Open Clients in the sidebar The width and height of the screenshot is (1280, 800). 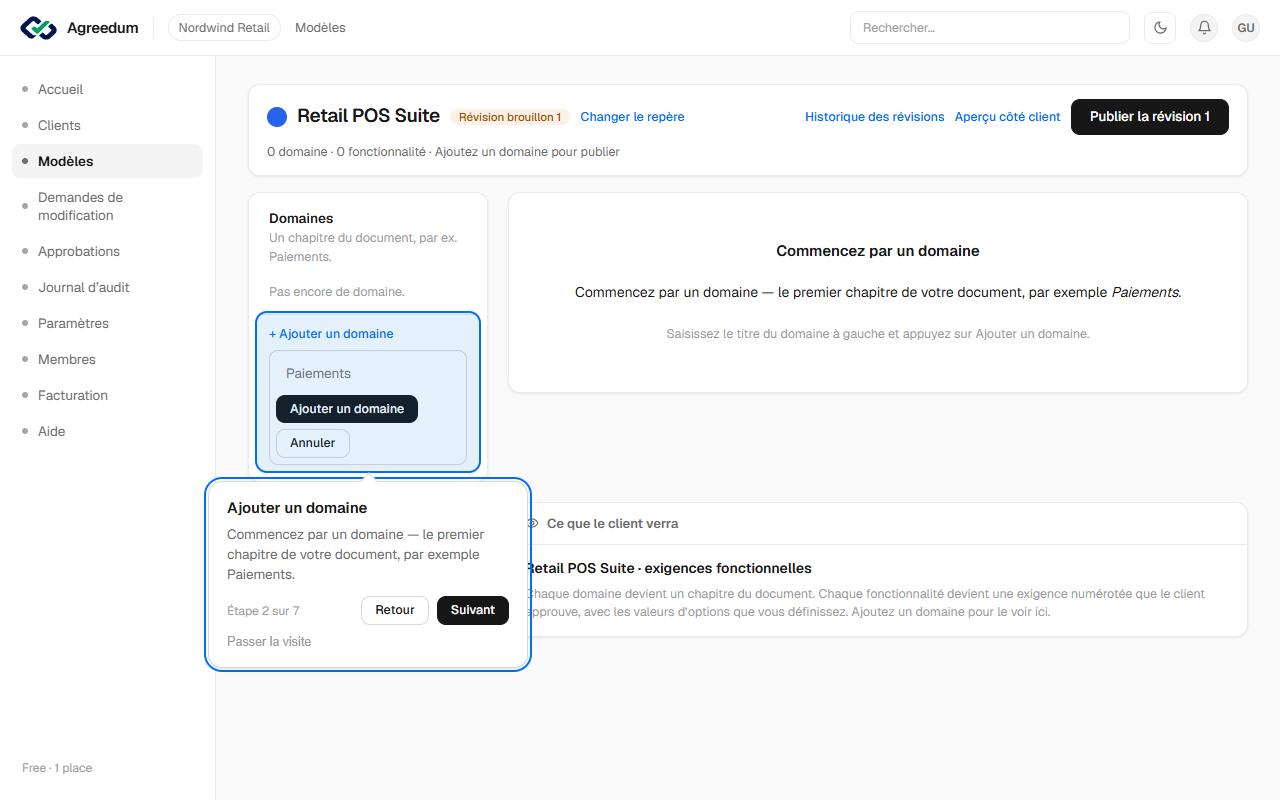tap(107, 125)
